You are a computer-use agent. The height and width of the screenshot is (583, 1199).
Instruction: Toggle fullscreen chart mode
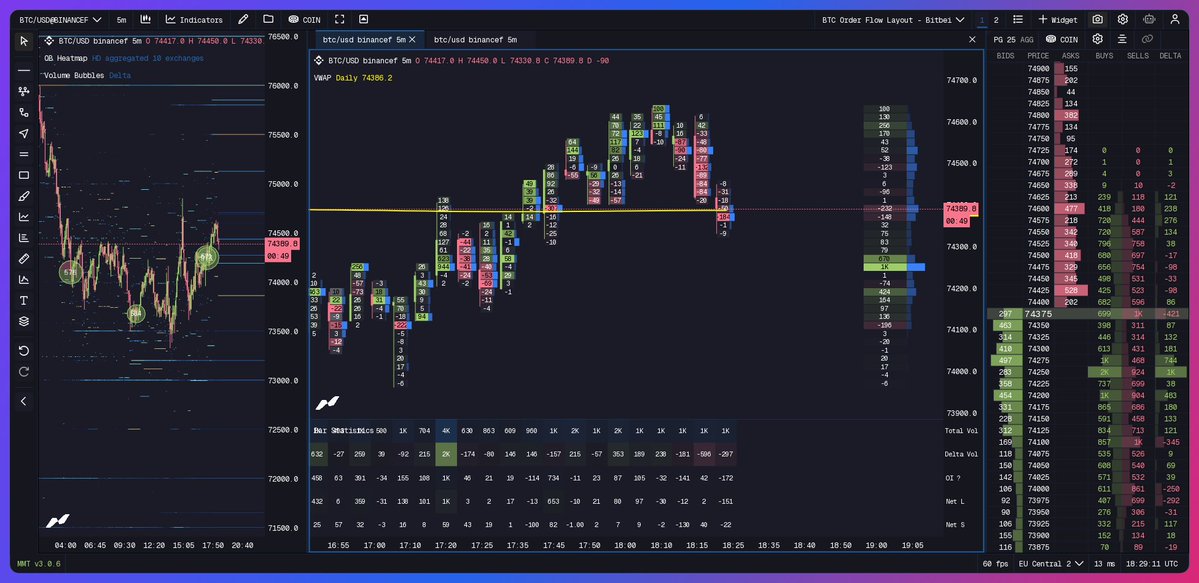click(340, 19)
